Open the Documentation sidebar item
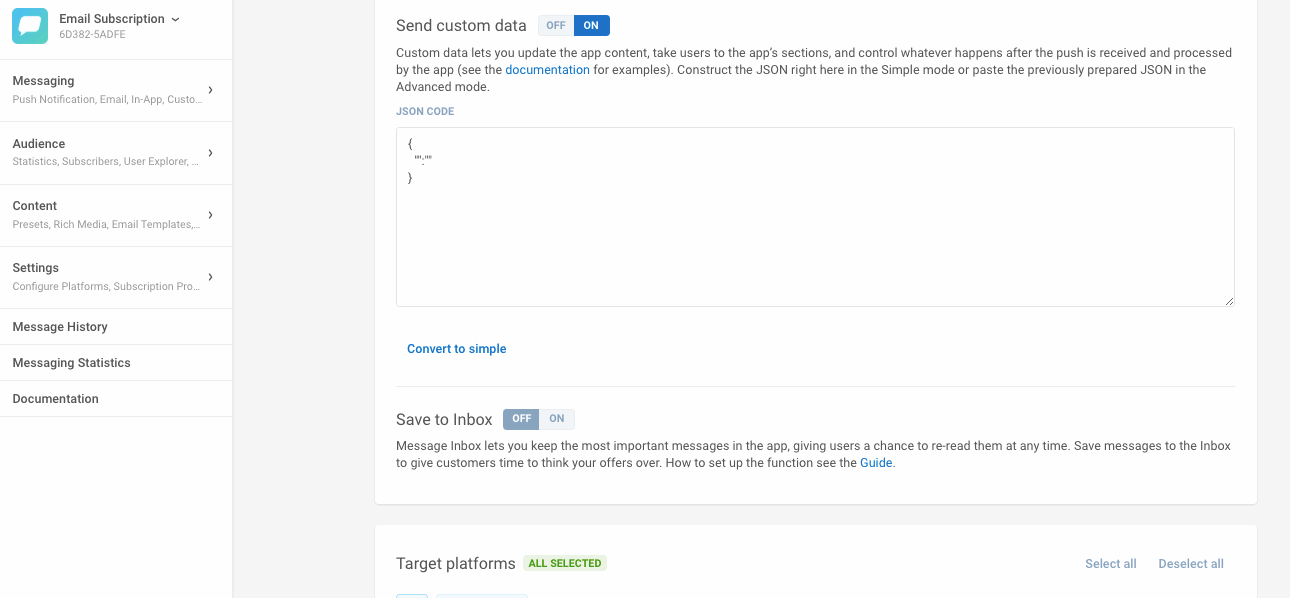This screenshot has height=598, width=1290. click(x=55, y=399)
